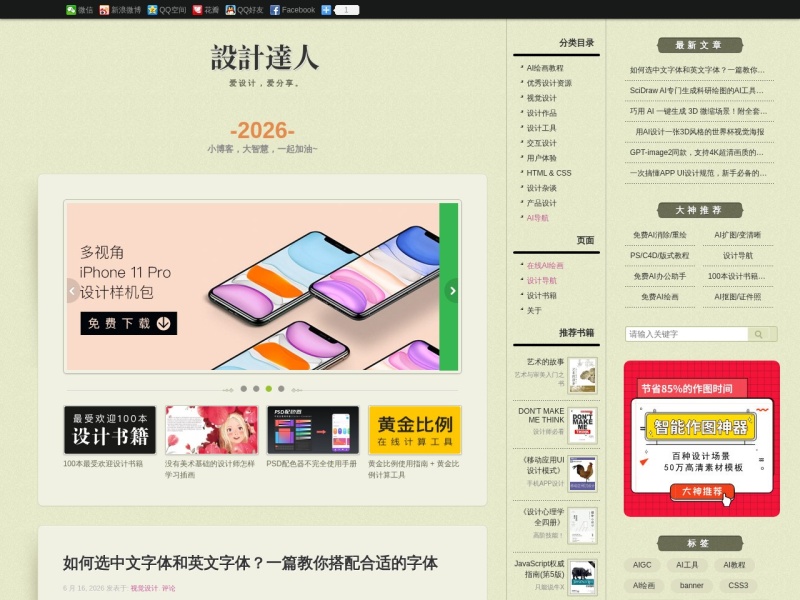The image size is (800, 600).
Task: Open 交互设计 category
Action: coord(541,143)
